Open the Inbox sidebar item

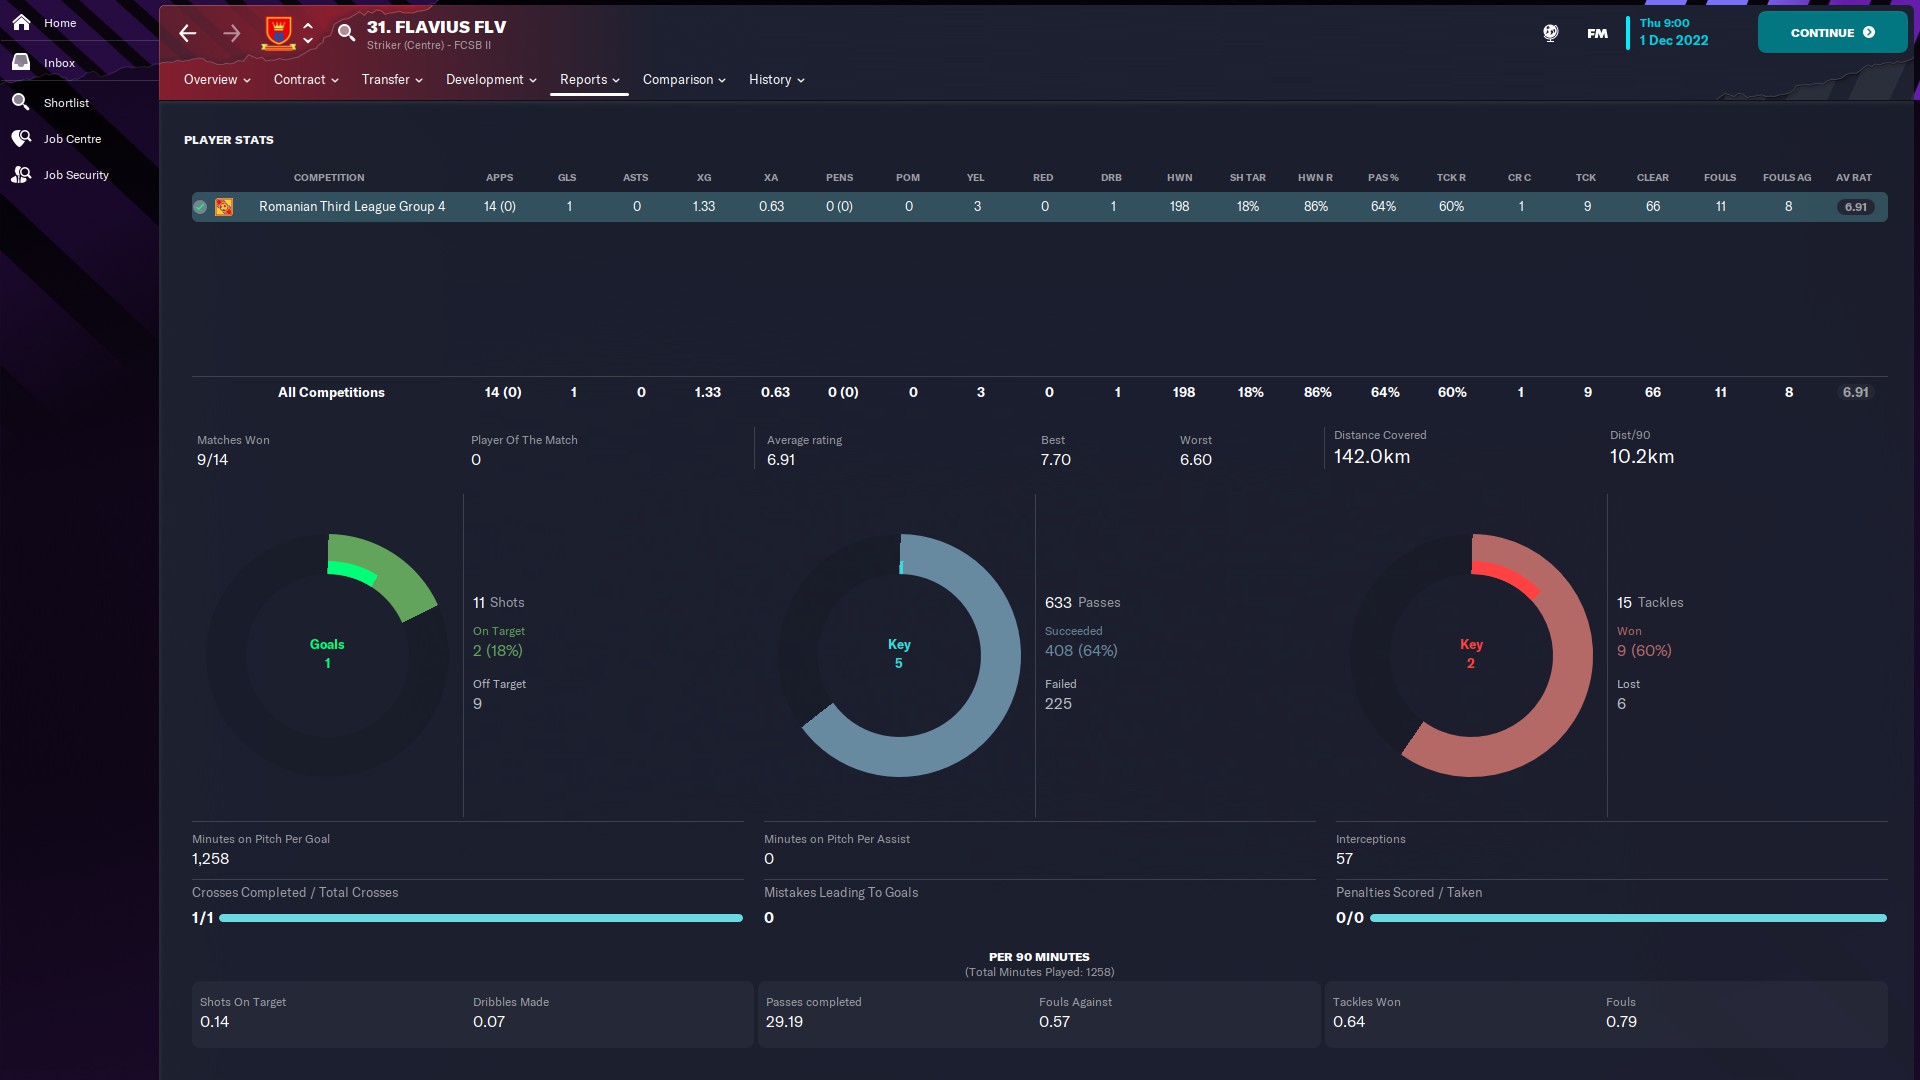[x=58, y=63]
